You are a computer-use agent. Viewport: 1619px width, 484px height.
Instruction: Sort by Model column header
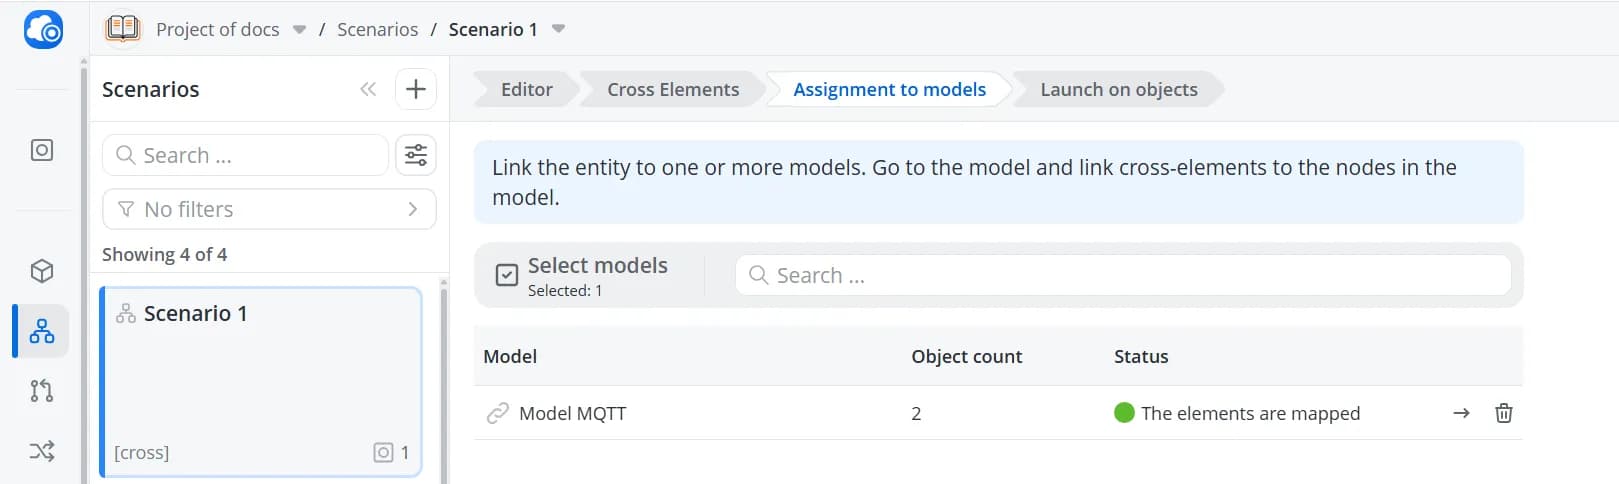pos(510,356)
